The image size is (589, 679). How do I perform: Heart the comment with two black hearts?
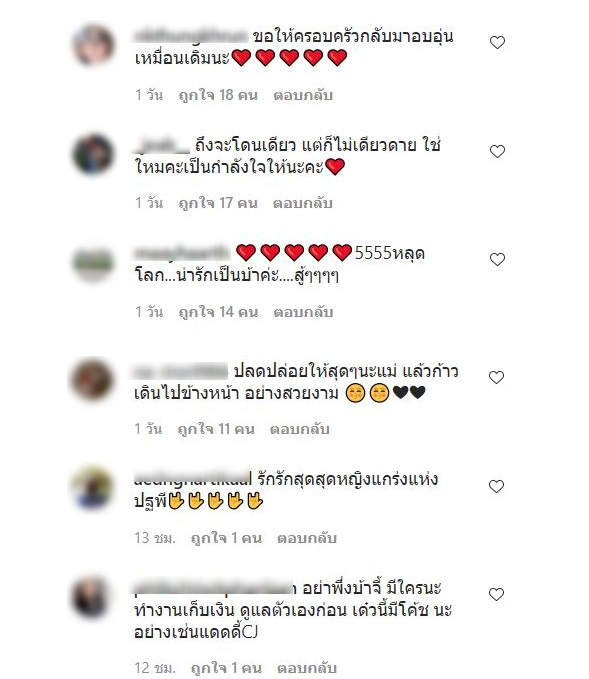tap(496, 378)
